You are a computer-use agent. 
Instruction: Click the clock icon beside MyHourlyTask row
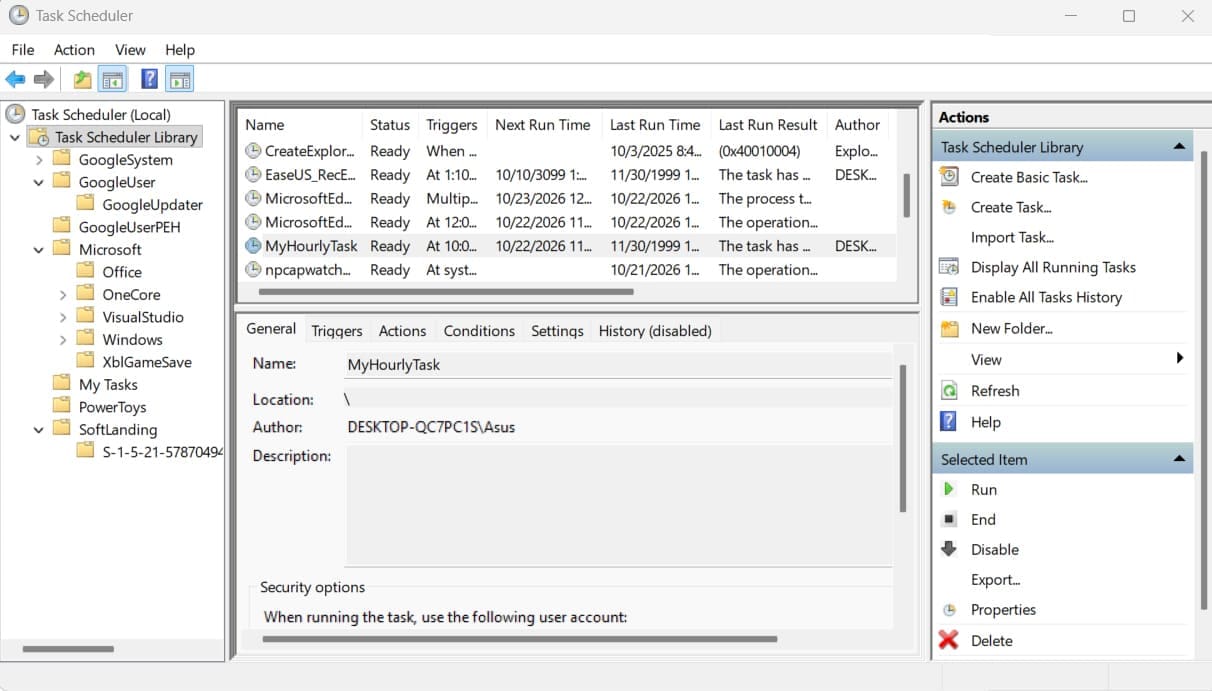(253, 246)
